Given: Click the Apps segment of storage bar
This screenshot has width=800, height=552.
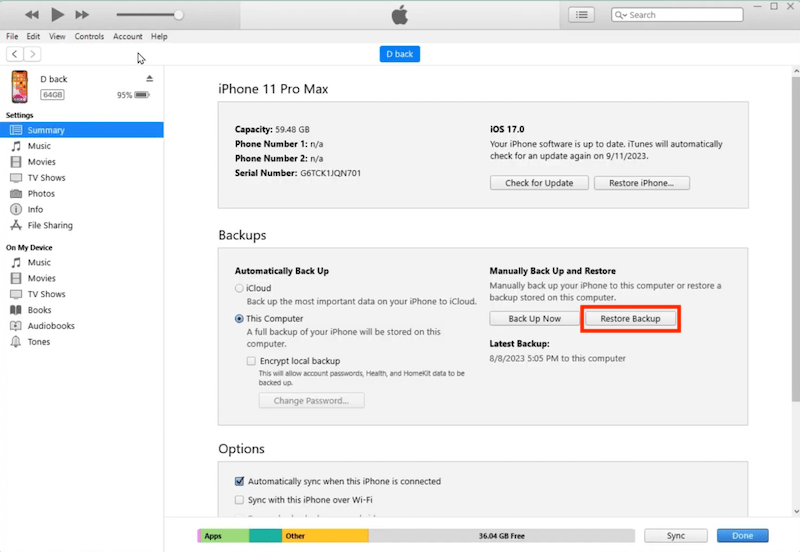Looking at the screenshot, I should coord(224,536).
